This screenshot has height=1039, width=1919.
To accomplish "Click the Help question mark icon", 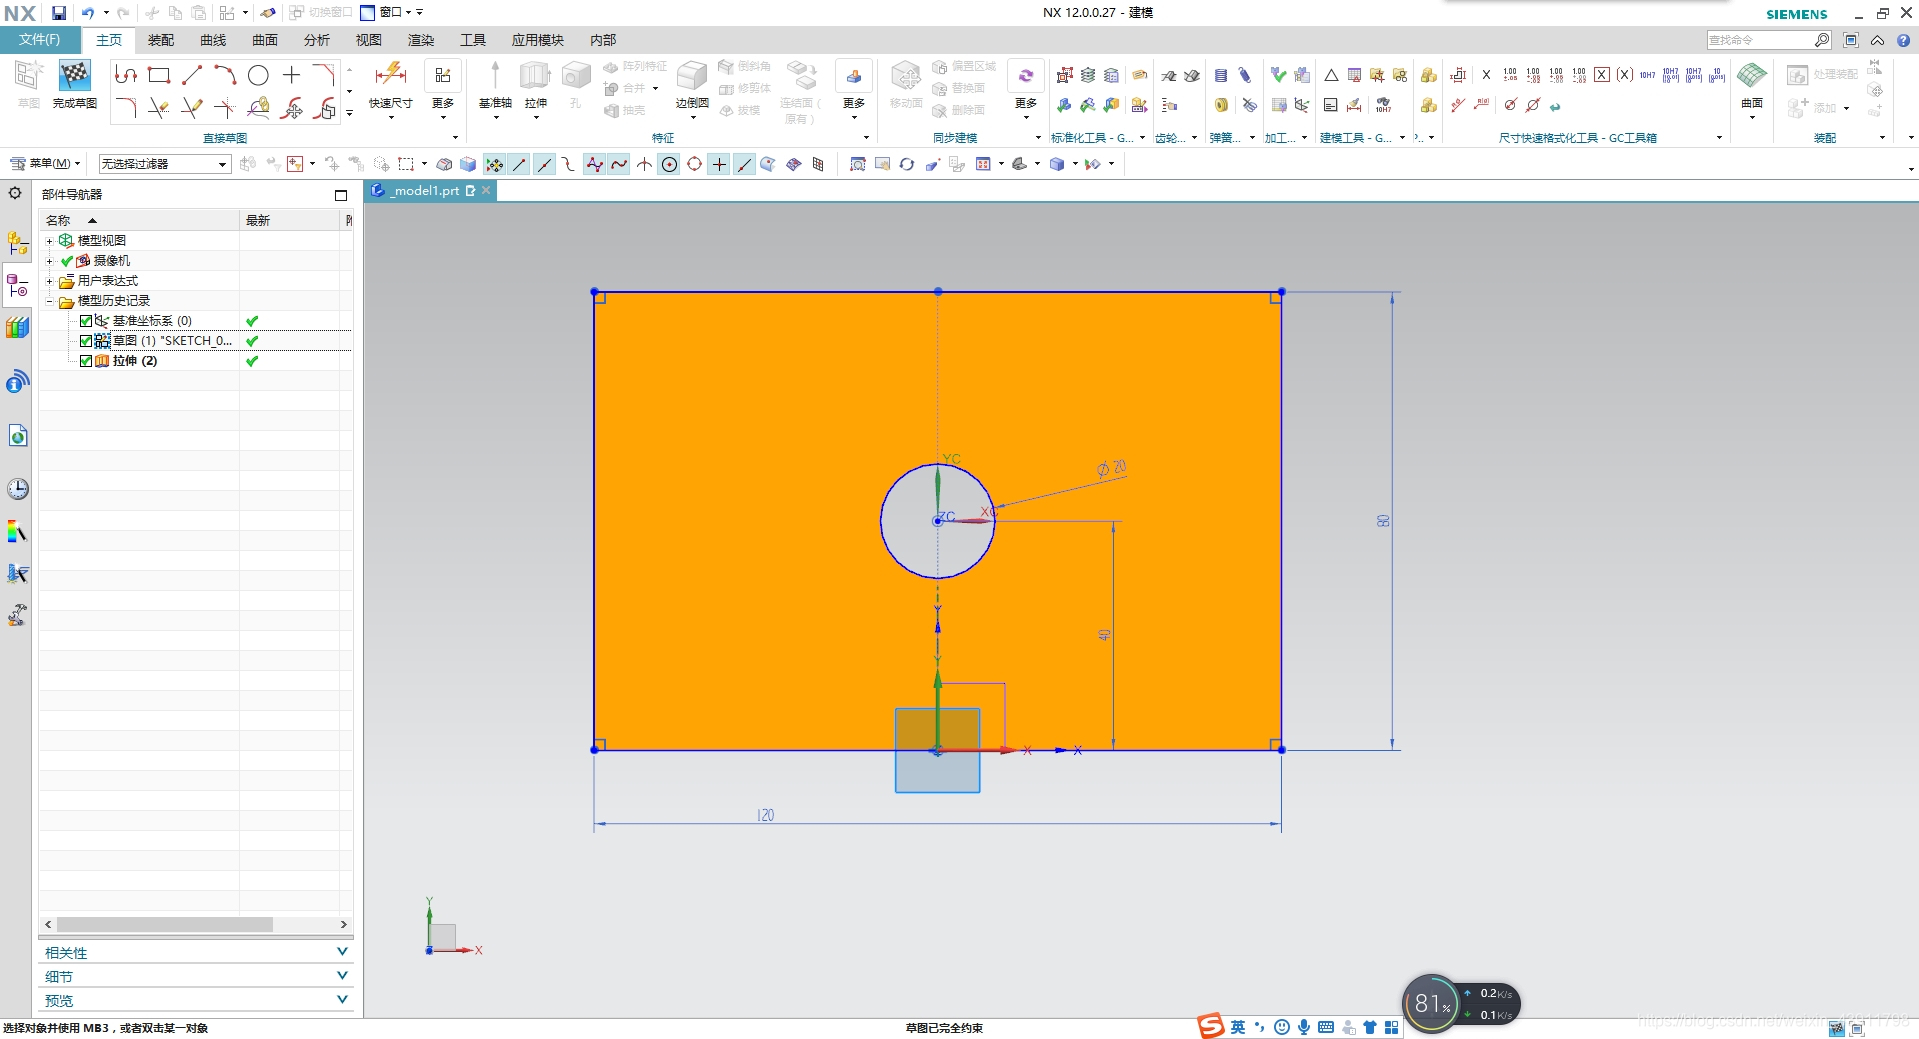I will (x=1904, y=40).
